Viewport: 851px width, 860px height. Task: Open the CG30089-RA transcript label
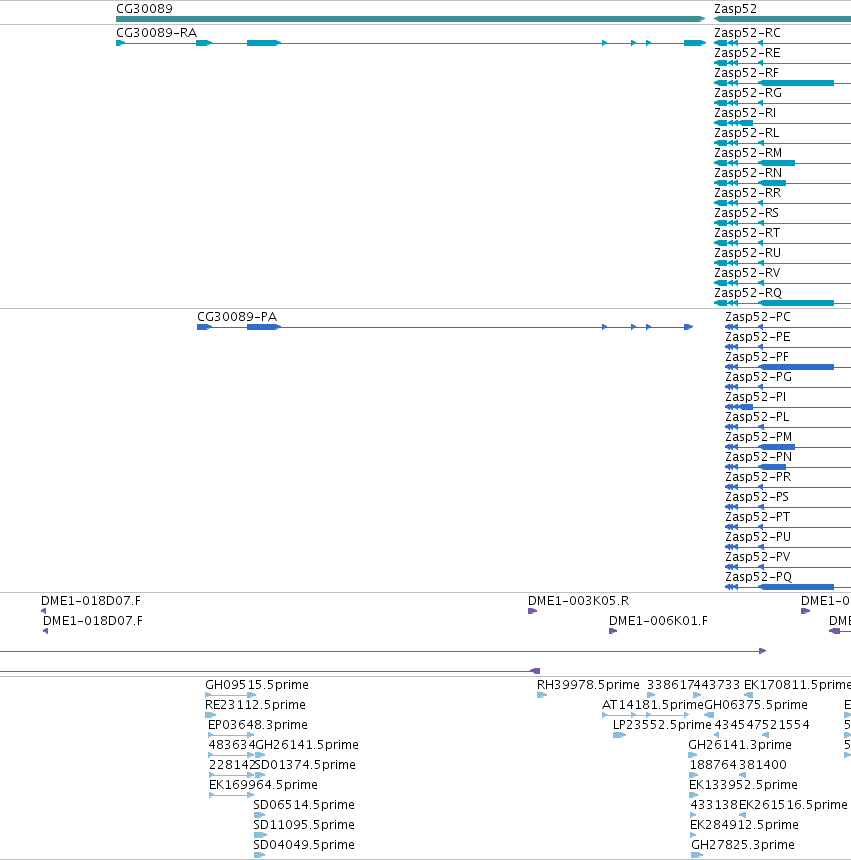tap(156, 33)
